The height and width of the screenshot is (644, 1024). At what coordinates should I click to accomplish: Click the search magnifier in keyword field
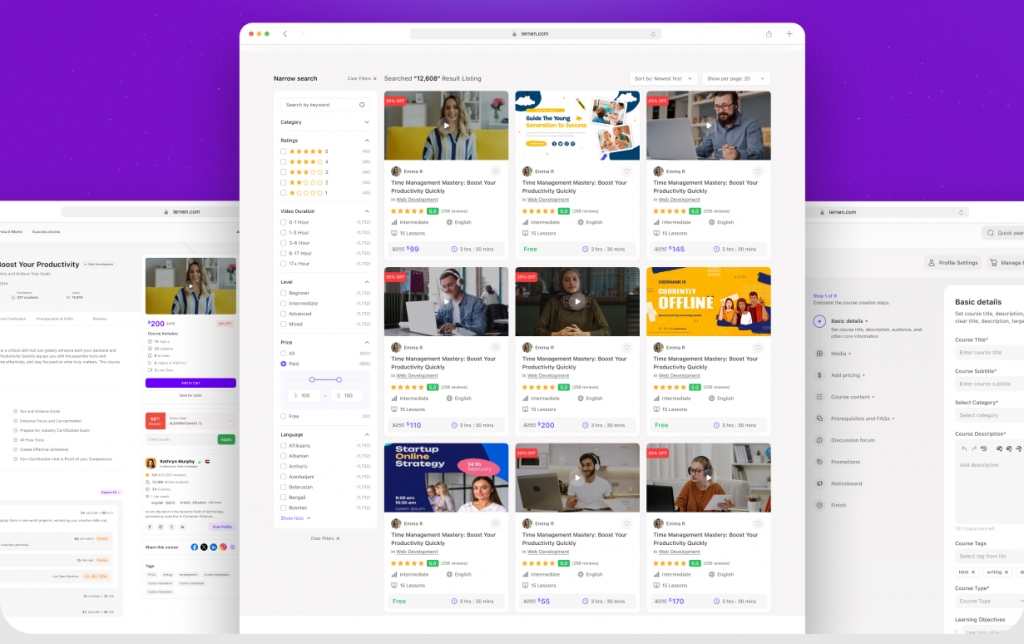[362, 104]
